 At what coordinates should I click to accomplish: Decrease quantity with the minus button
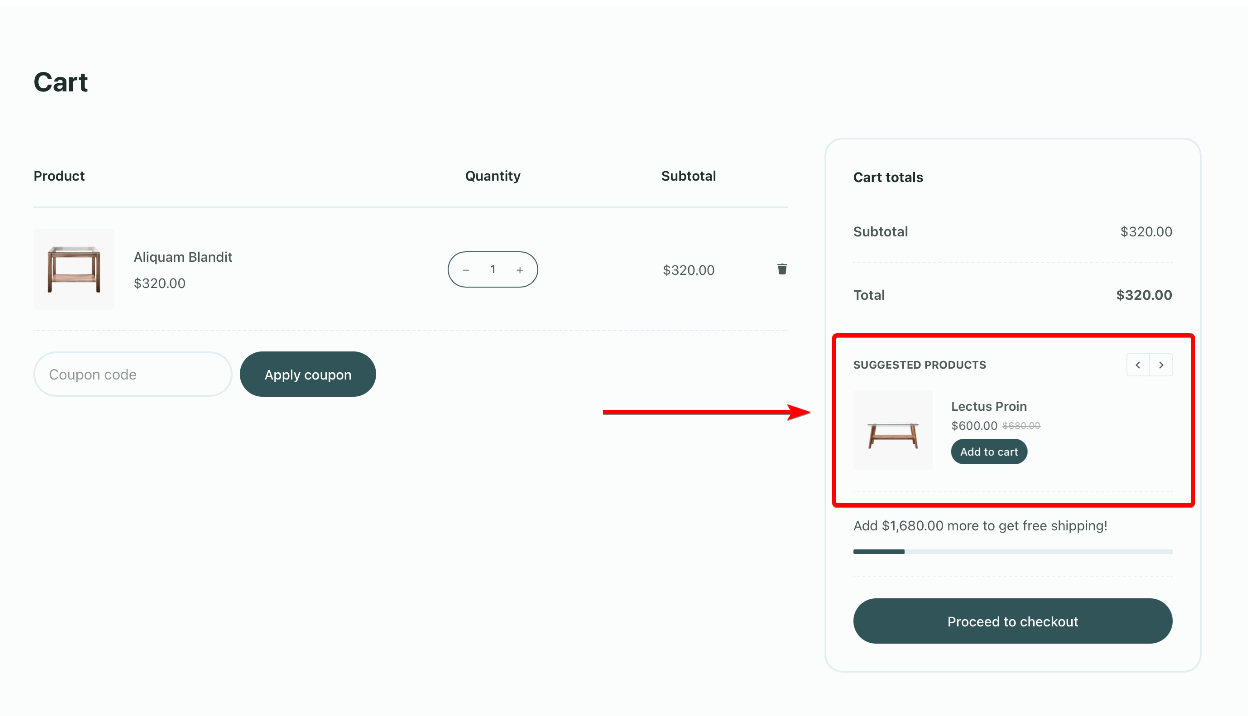(x=466, y=270)
